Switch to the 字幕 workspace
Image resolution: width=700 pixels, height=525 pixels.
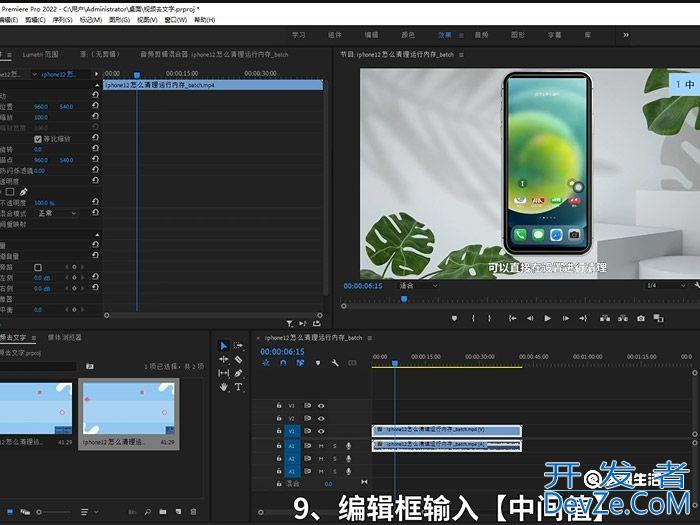tap(554, 35)
